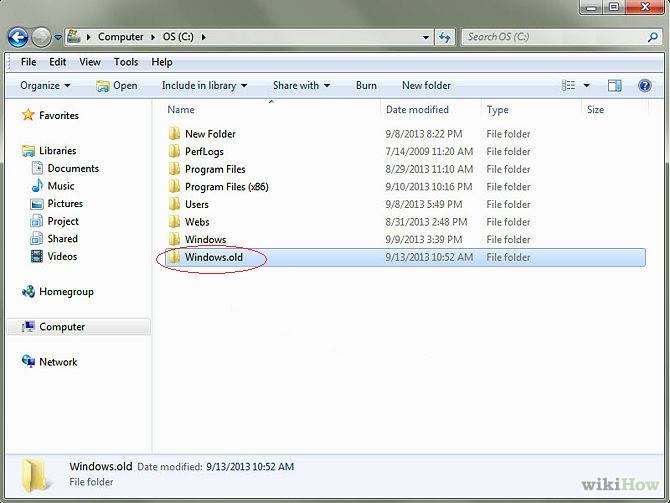Click the Open toolbar button

[117, 85]
